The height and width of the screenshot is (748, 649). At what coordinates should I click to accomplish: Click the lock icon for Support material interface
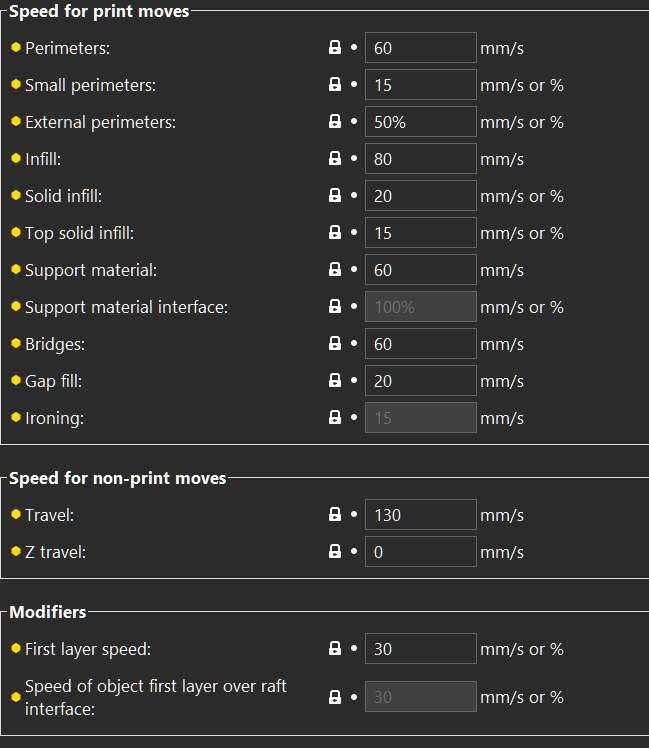[x=335, y=306]
